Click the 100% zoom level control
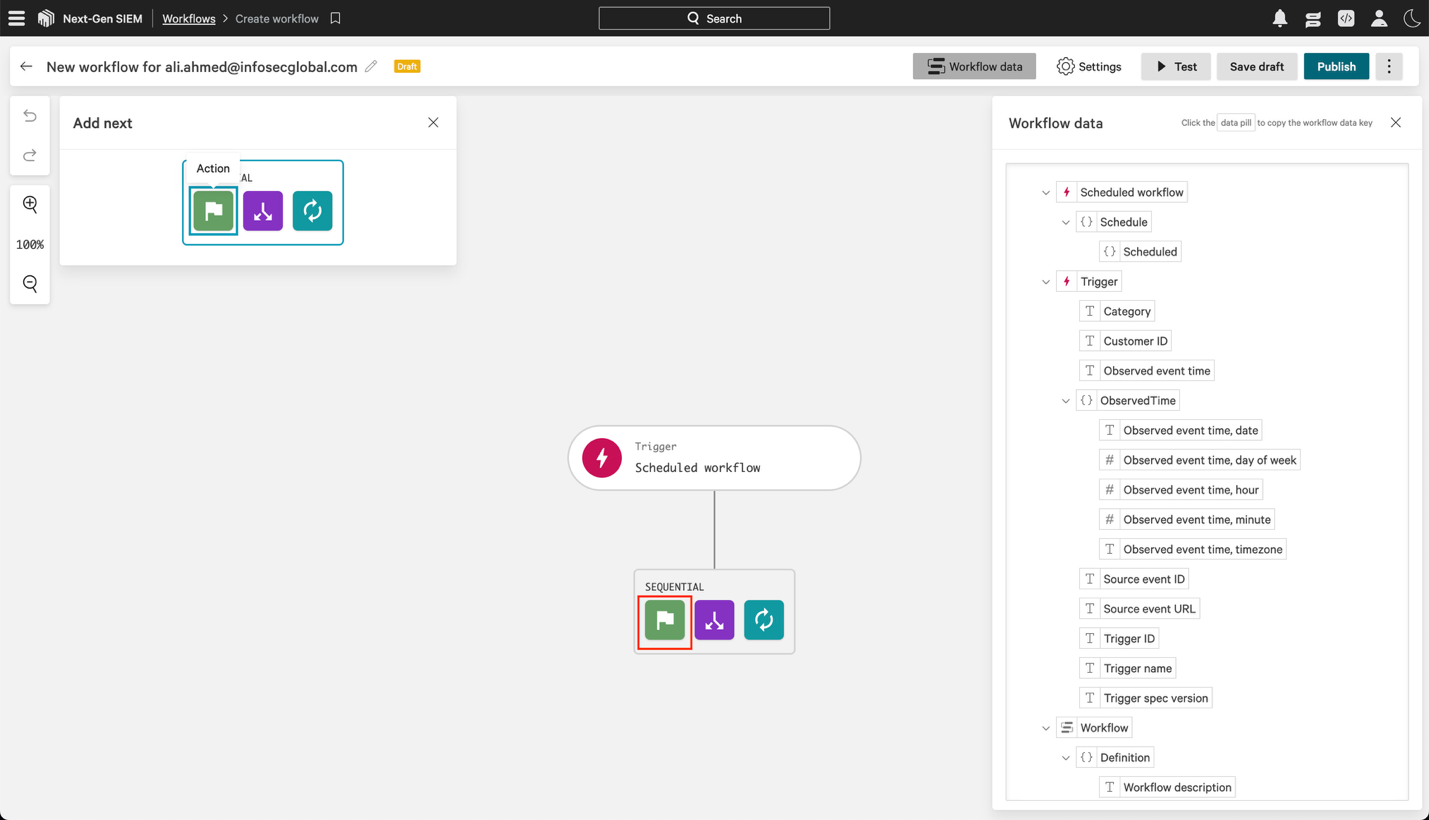Image resolution: width=1429 pixels, height=820 pixels. [x=30, y=244]
